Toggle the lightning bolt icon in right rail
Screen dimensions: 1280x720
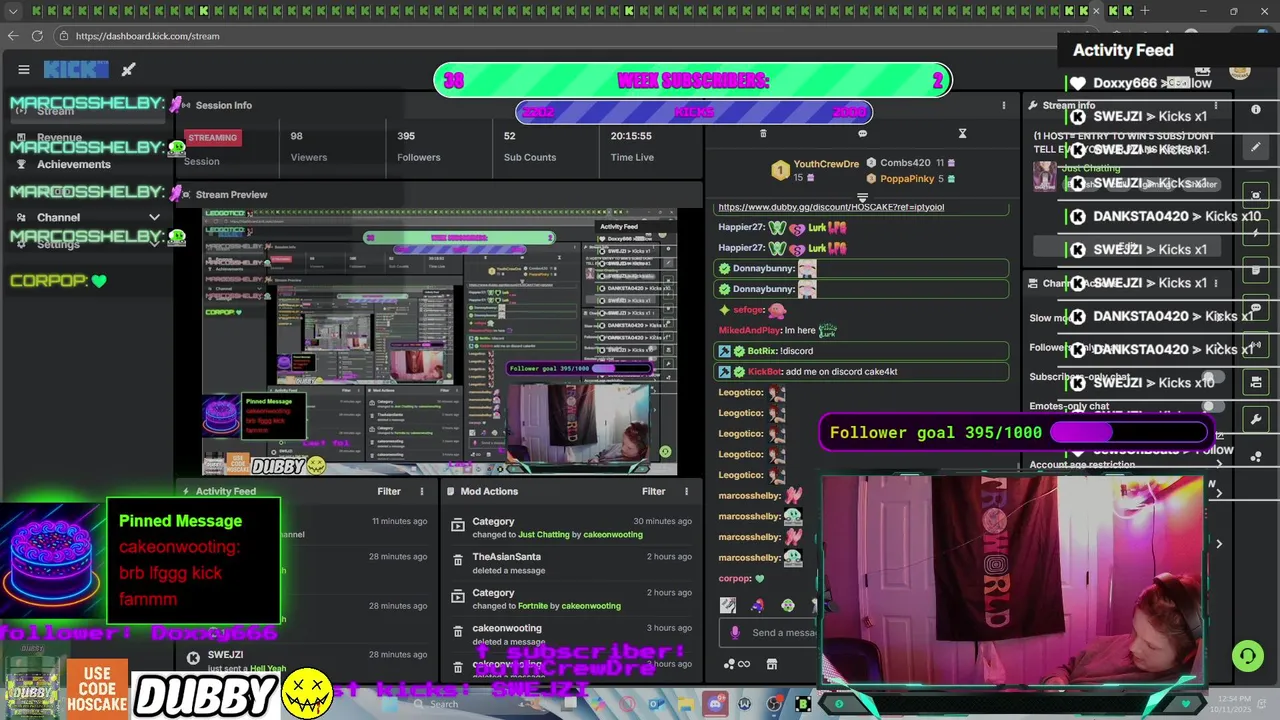(1257, 232)
